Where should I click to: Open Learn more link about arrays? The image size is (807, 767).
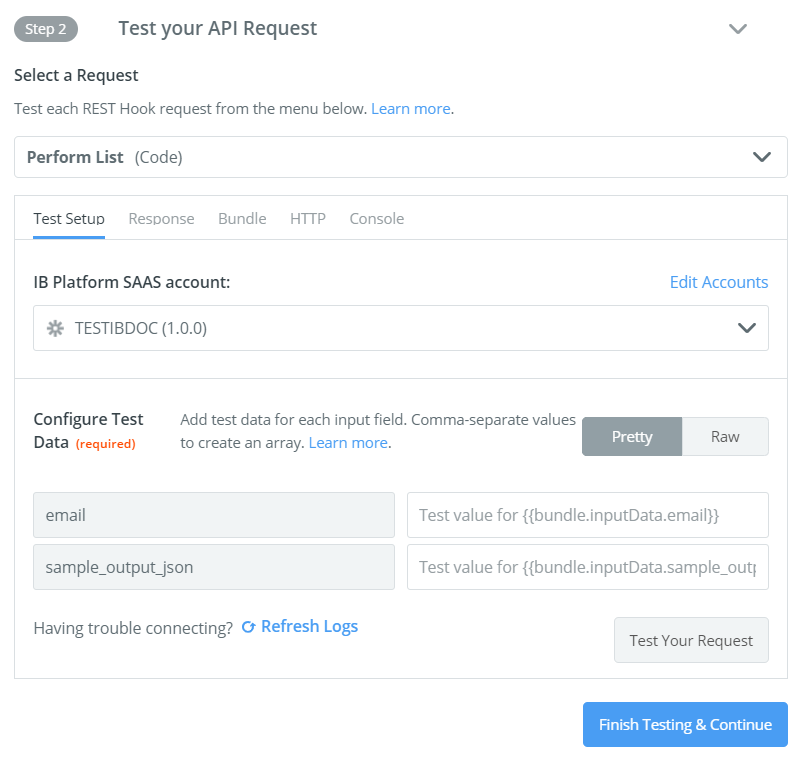coord(348,443)
